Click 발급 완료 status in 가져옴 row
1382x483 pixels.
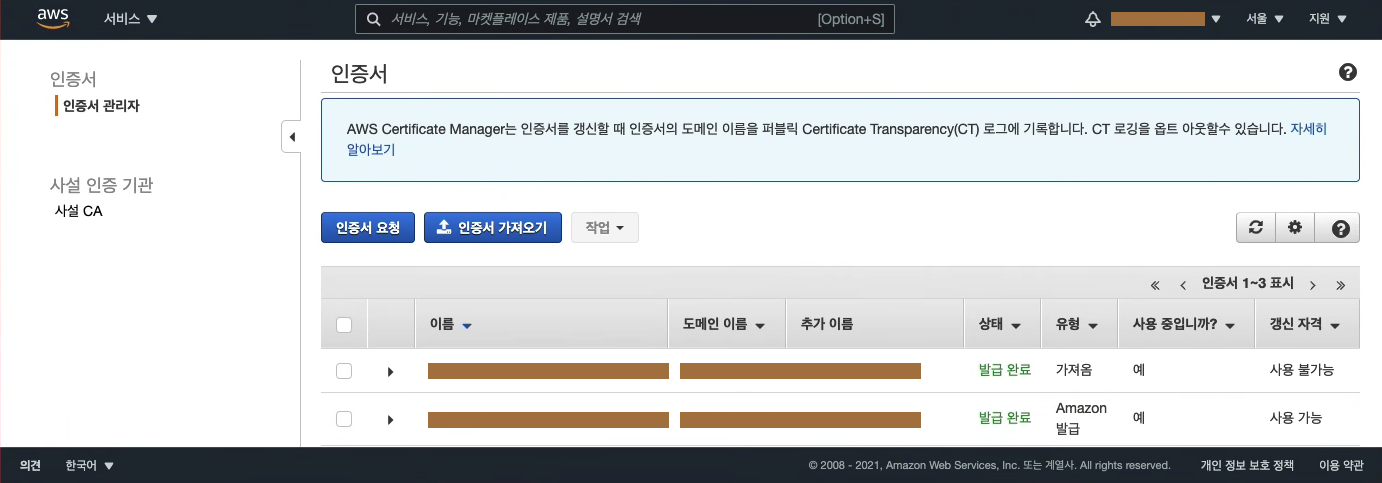(x=1005, y=370)
